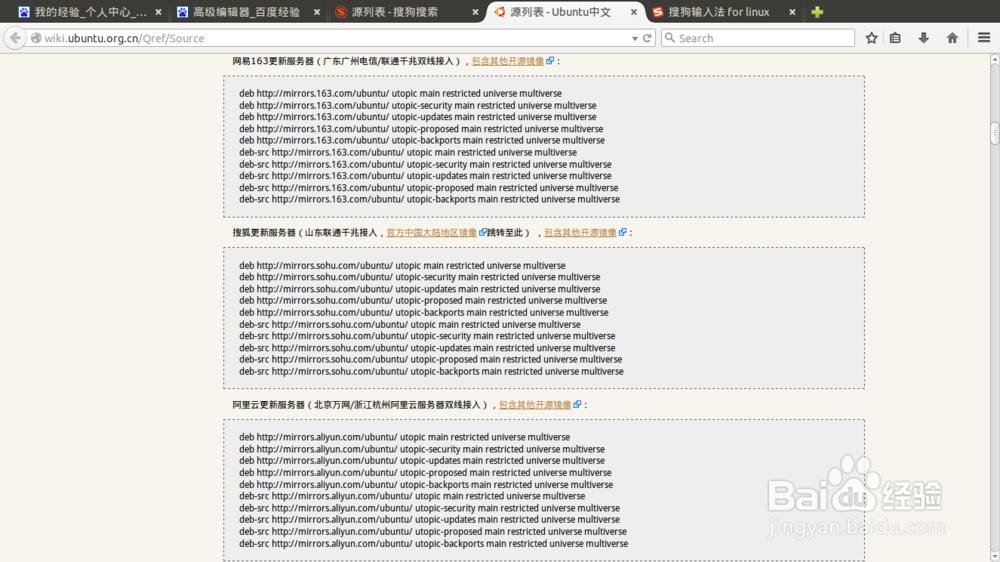
Task: Click line deb-src mirrors.163.com utopic main
Action: [408, 152]
